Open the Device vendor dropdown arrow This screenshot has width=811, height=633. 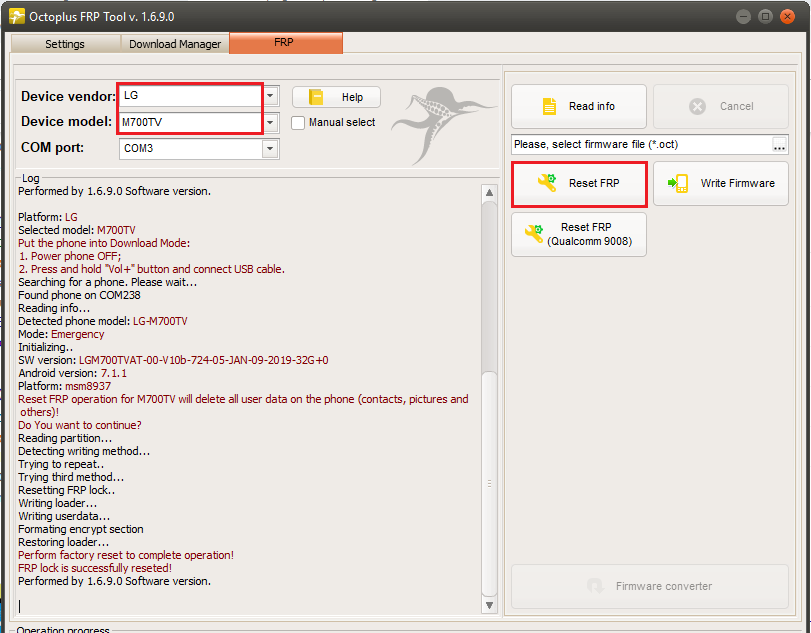(x=271, y=96)
